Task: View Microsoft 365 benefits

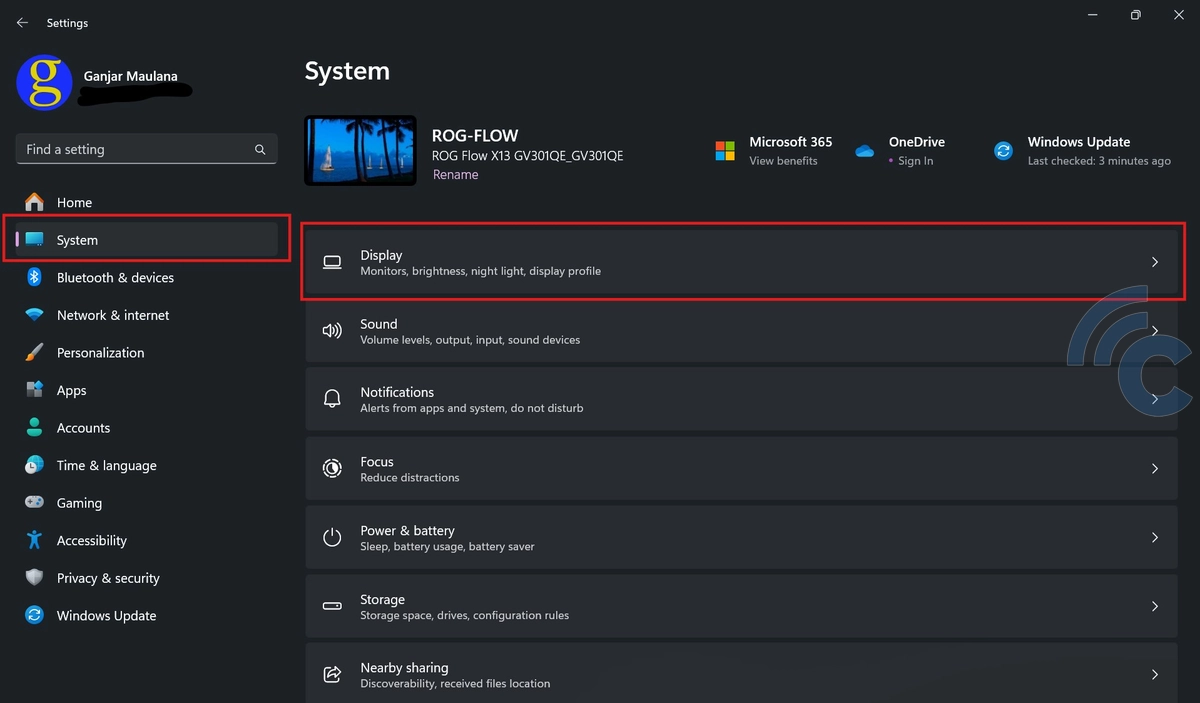Action: pyautogui.click(x=783, y=161)
